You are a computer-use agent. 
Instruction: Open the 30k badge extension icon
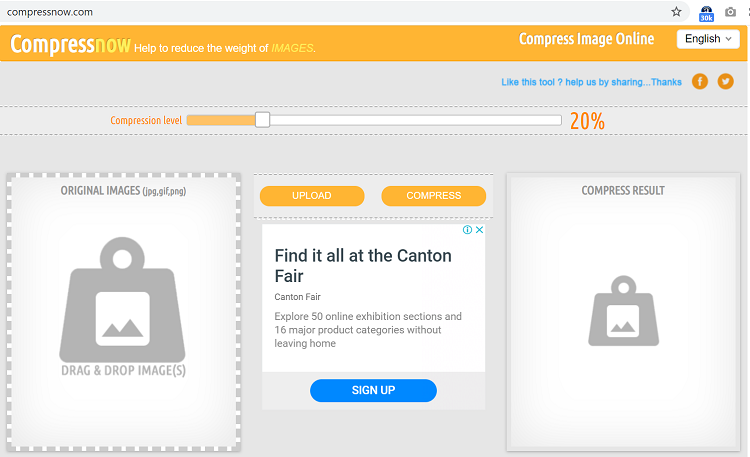706,13
